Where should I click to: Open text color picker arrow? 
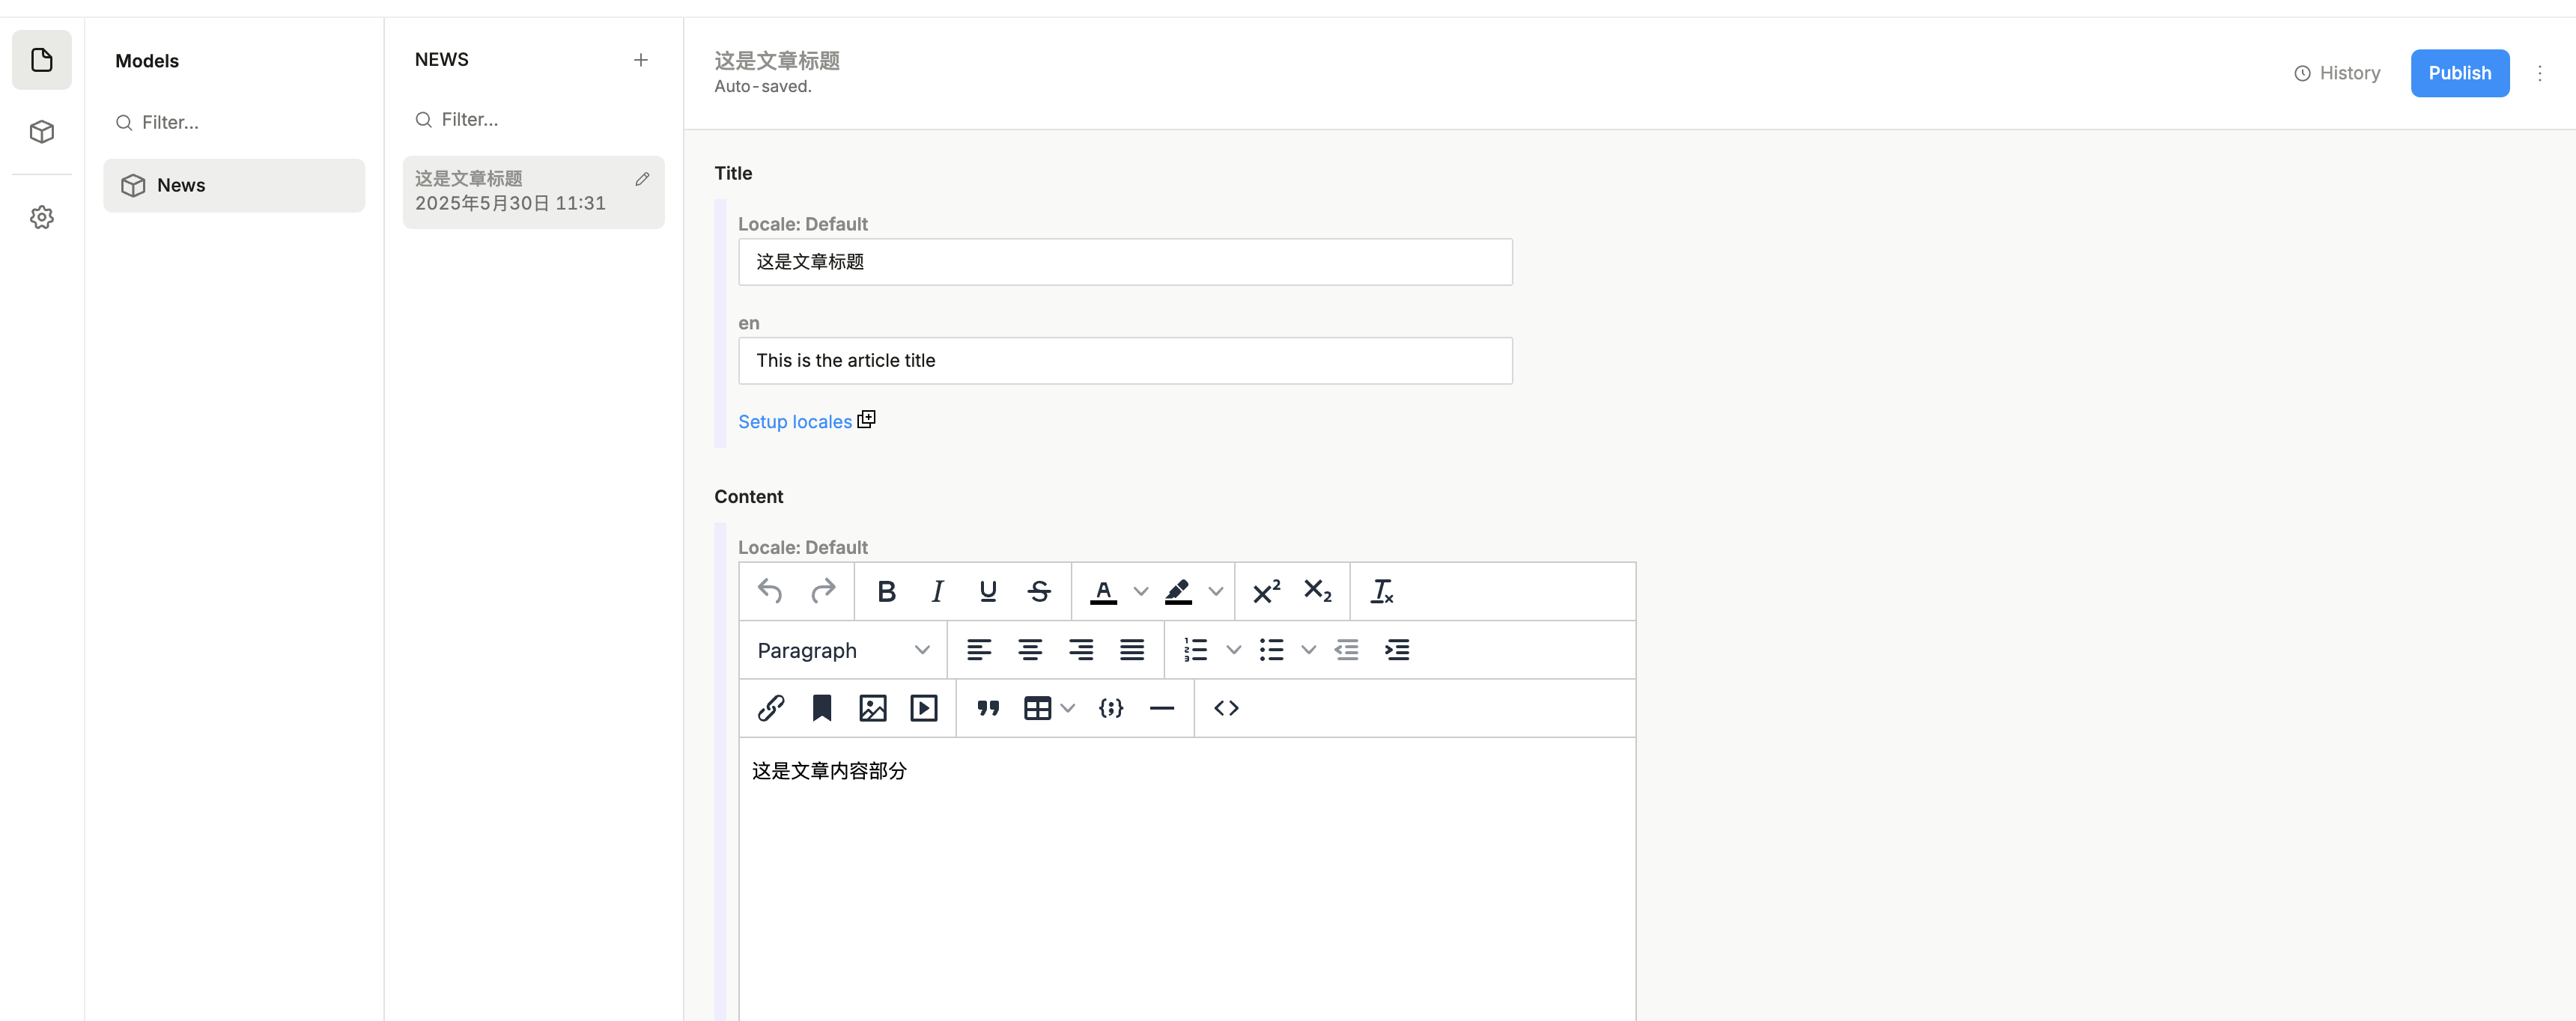point(1140,591)
